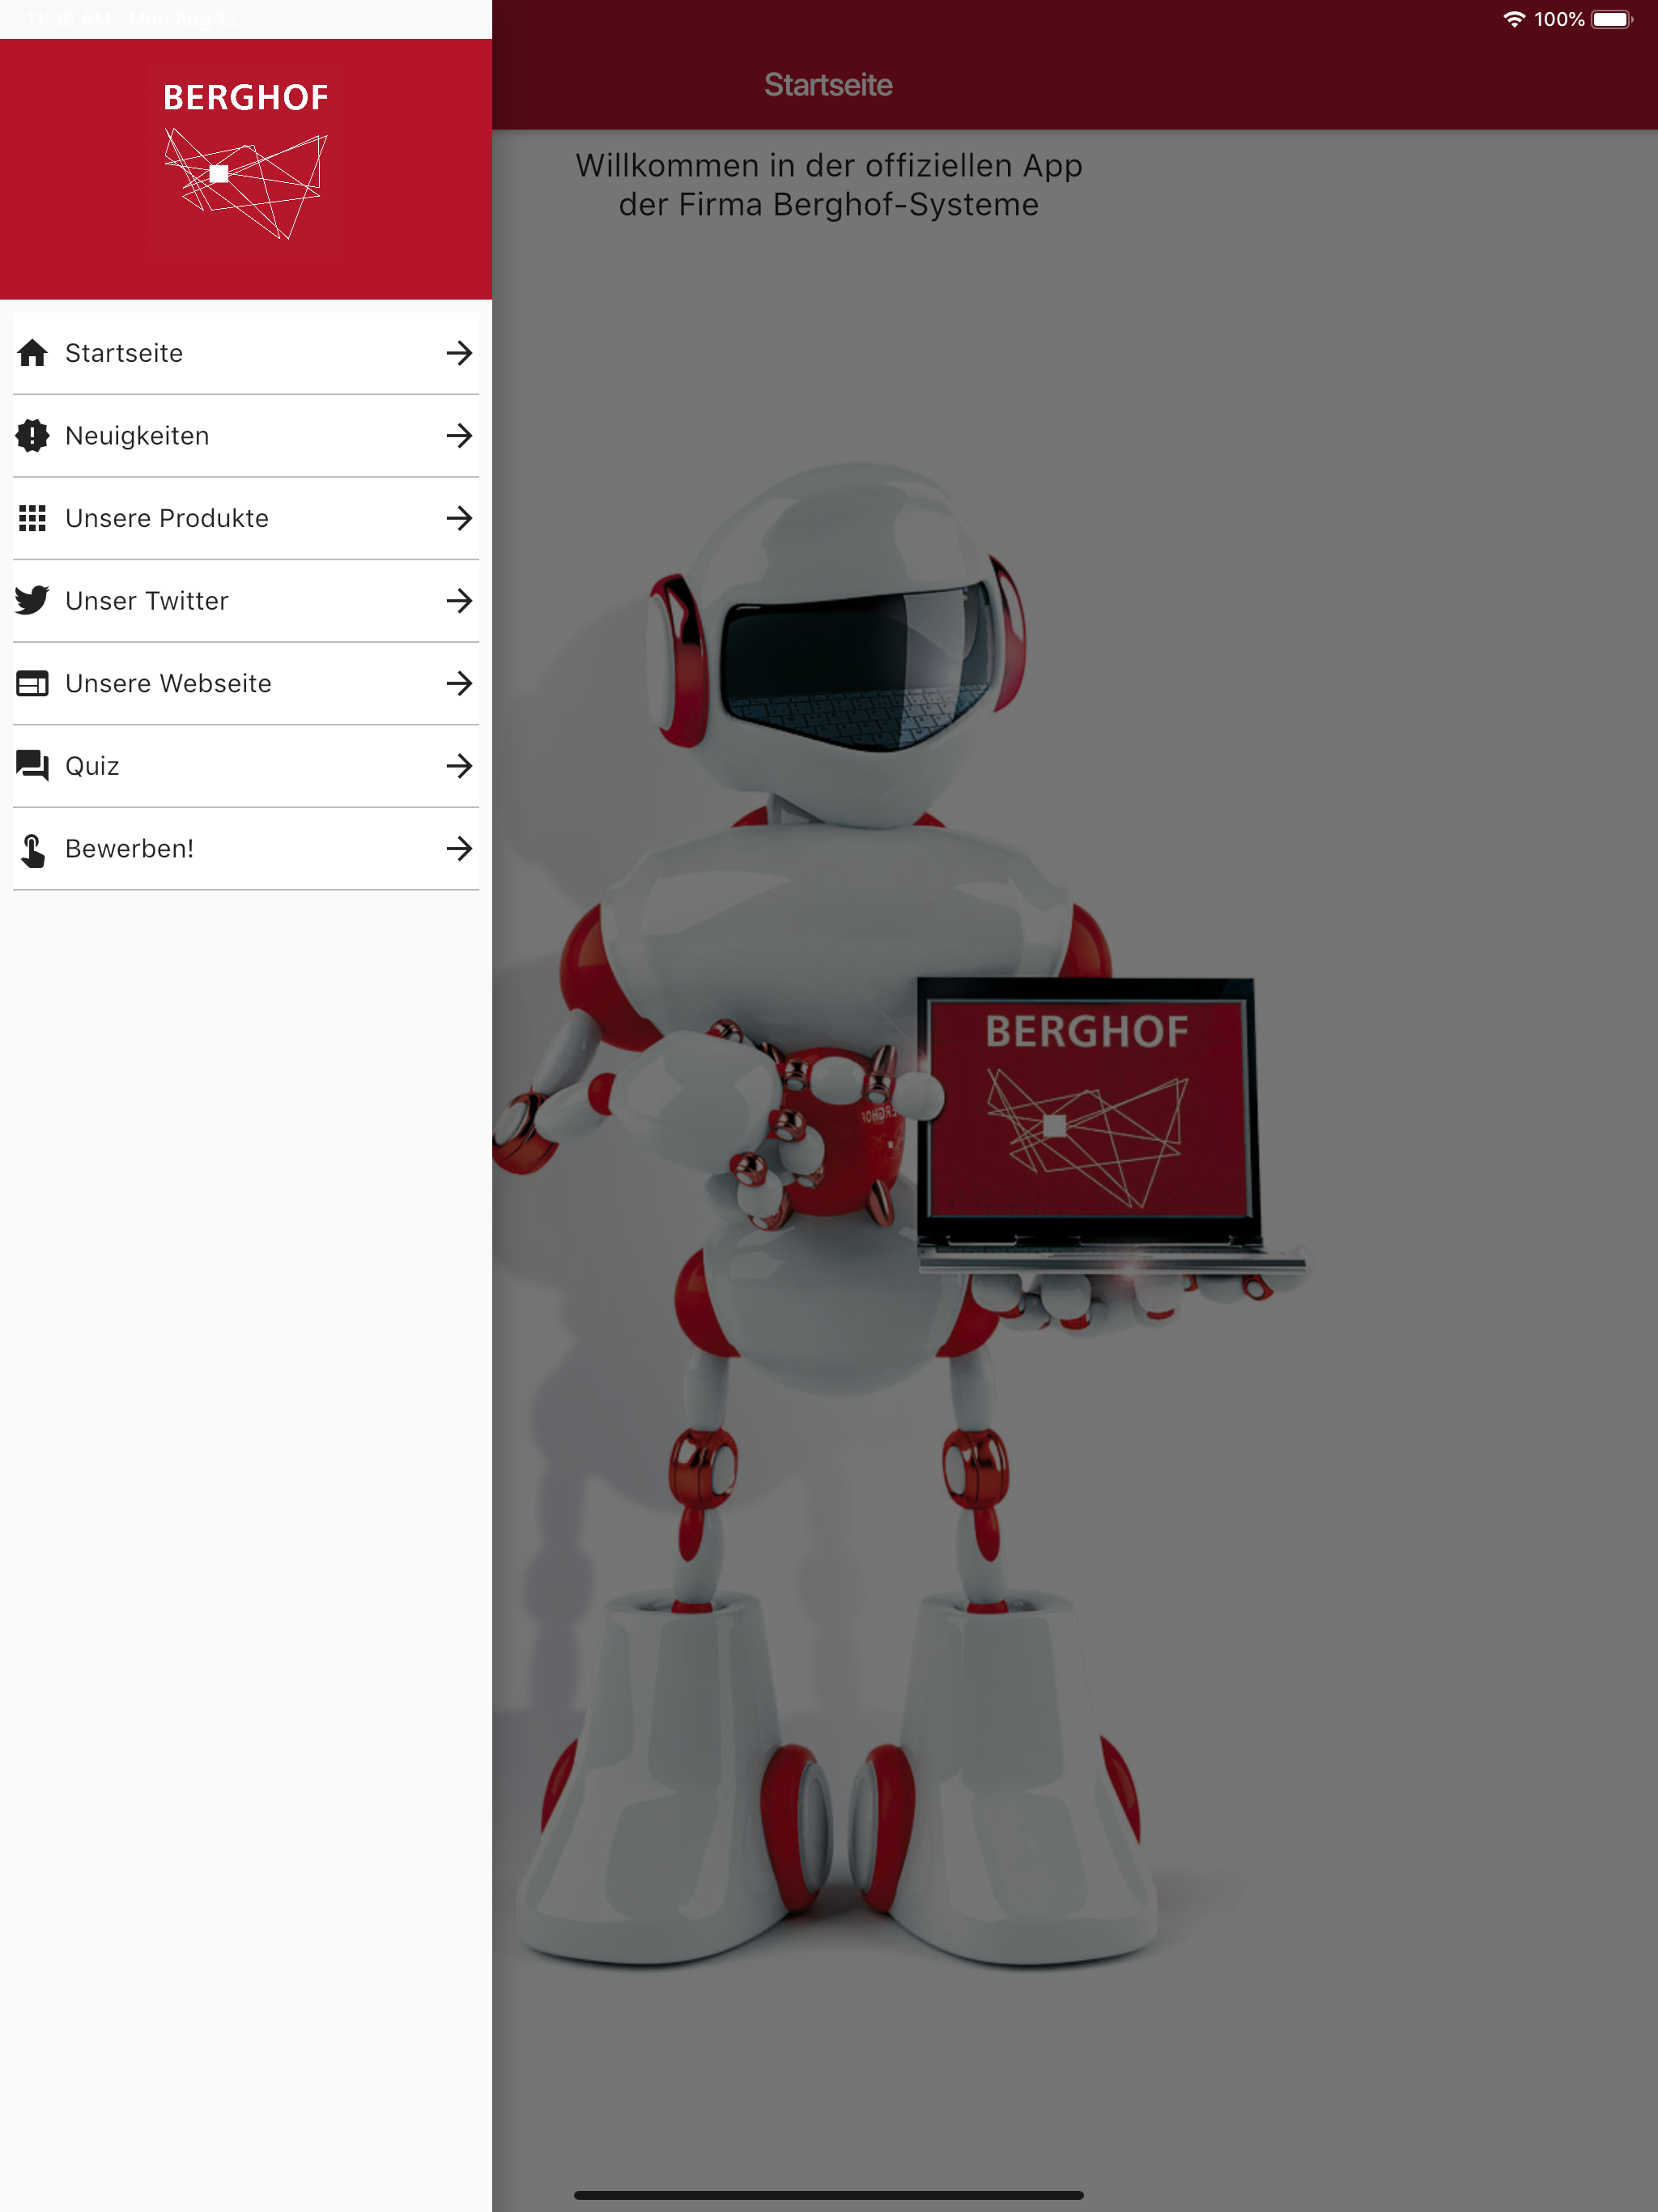1658x2212 pixels.
Task: Click the chat bubbles icon beside Quiz
Action: (x=32, y=765)
